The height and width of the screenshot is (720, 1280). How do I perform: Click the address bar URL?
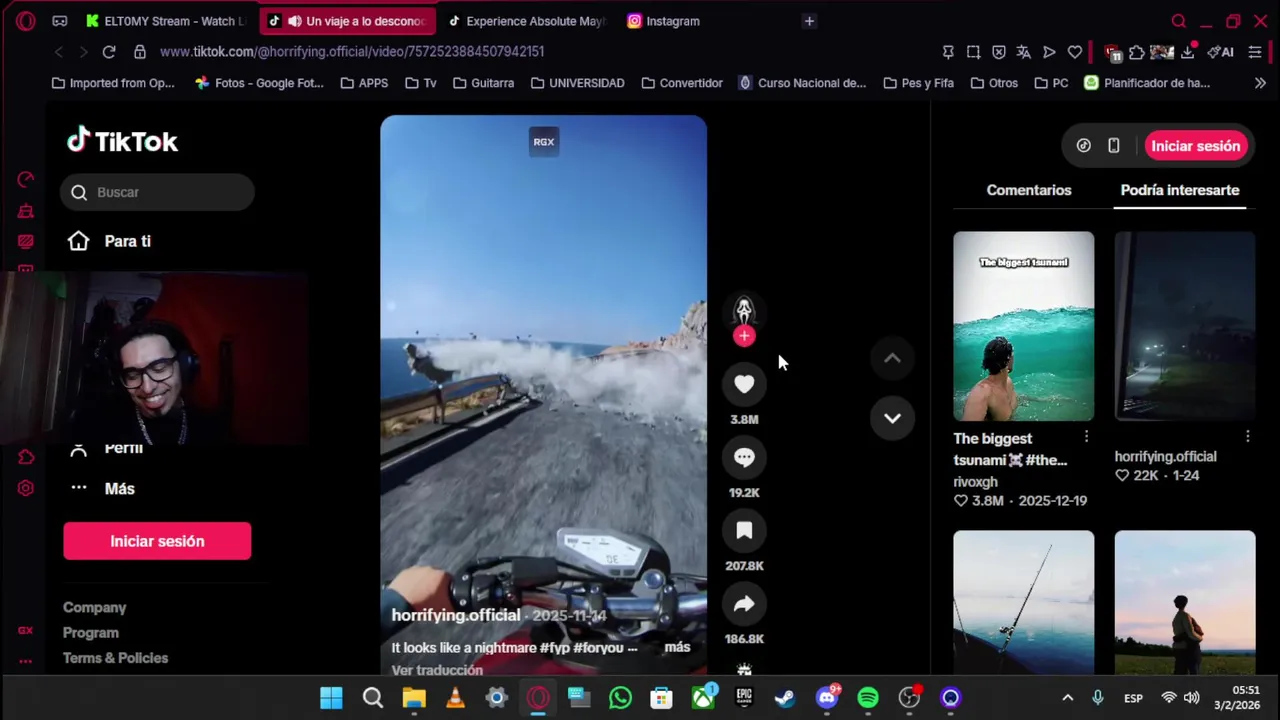pos(352,52)
